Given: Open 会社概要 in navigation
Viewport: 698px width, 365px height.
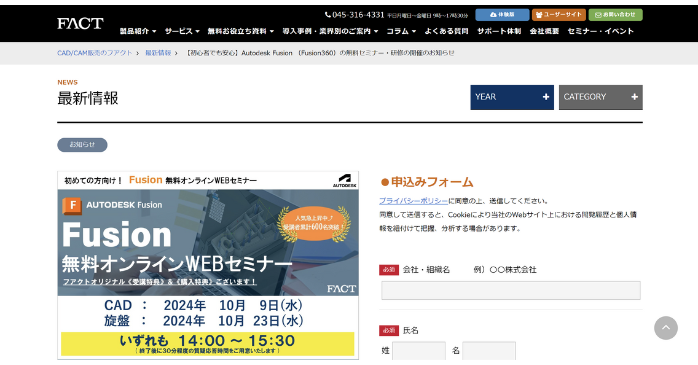Looking at the screenshot, I should 544,31.
